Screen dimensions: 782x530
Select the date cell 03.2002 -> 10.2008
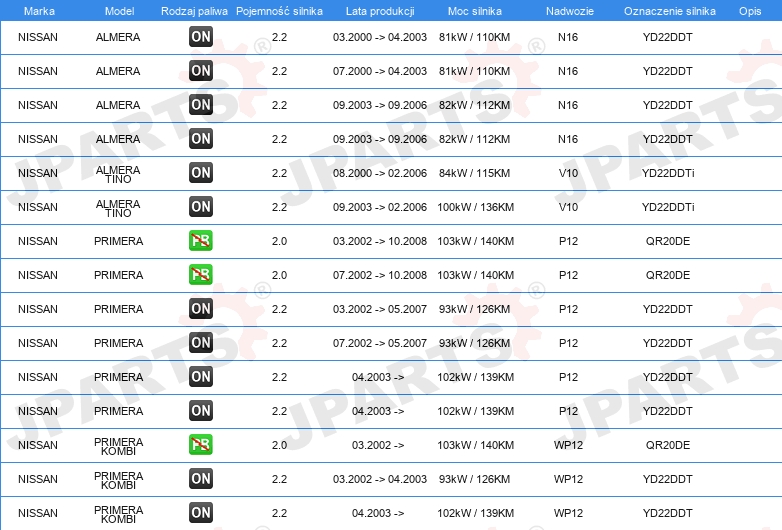point(380,241)
